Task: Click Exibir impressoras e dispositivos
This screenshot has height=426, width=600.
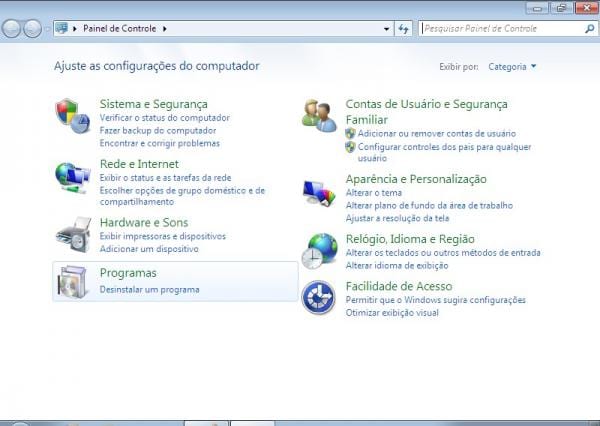Action: 163,236
